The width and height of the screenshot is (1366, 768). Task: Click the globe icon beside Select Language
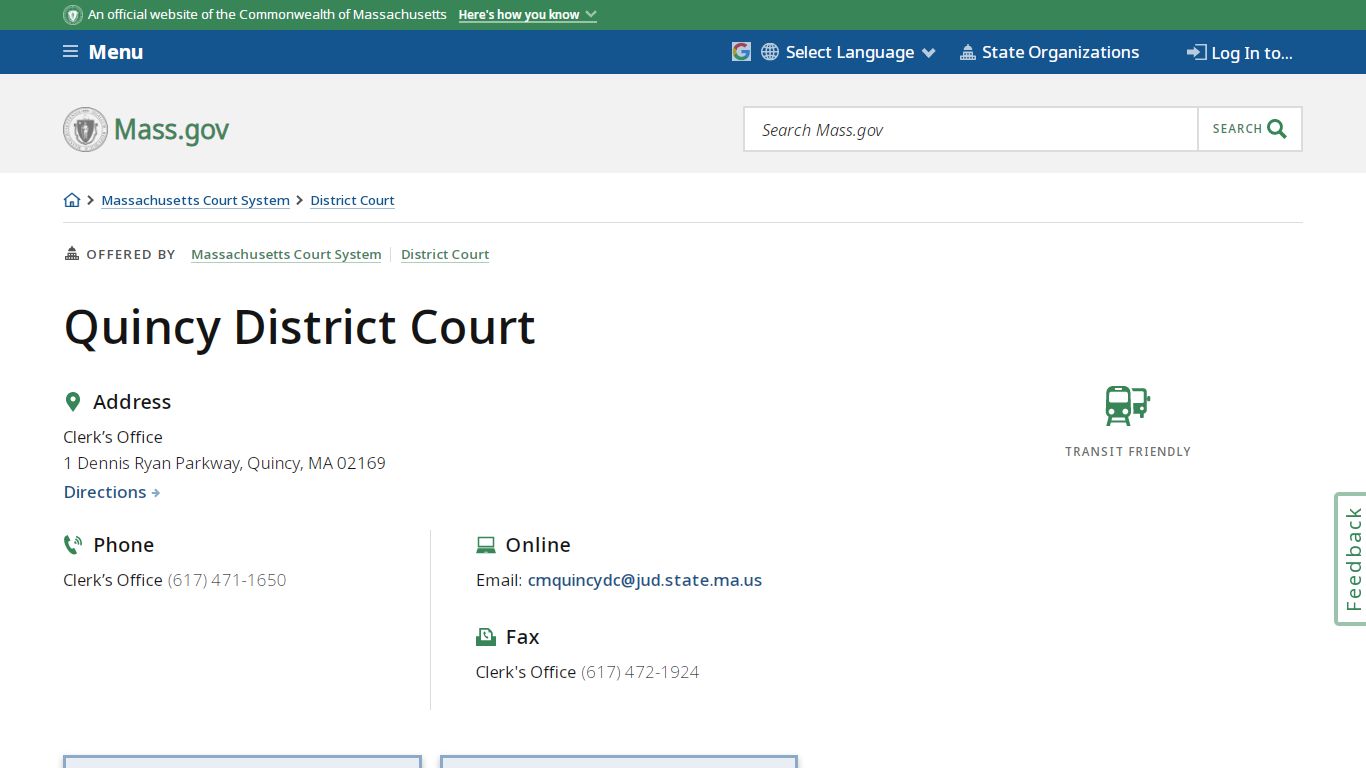point(770,52)
